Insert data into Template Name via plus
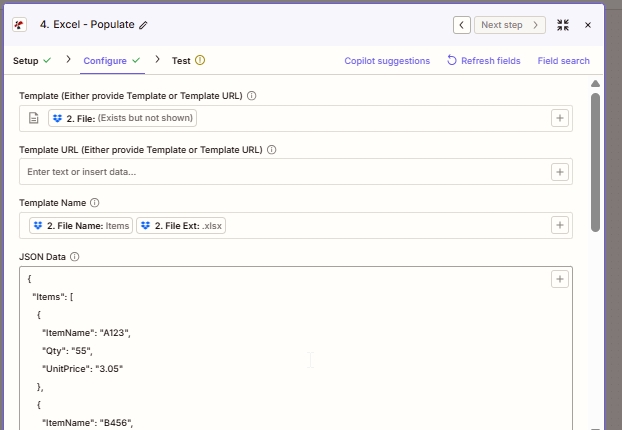622x430 pixels. 560,225
